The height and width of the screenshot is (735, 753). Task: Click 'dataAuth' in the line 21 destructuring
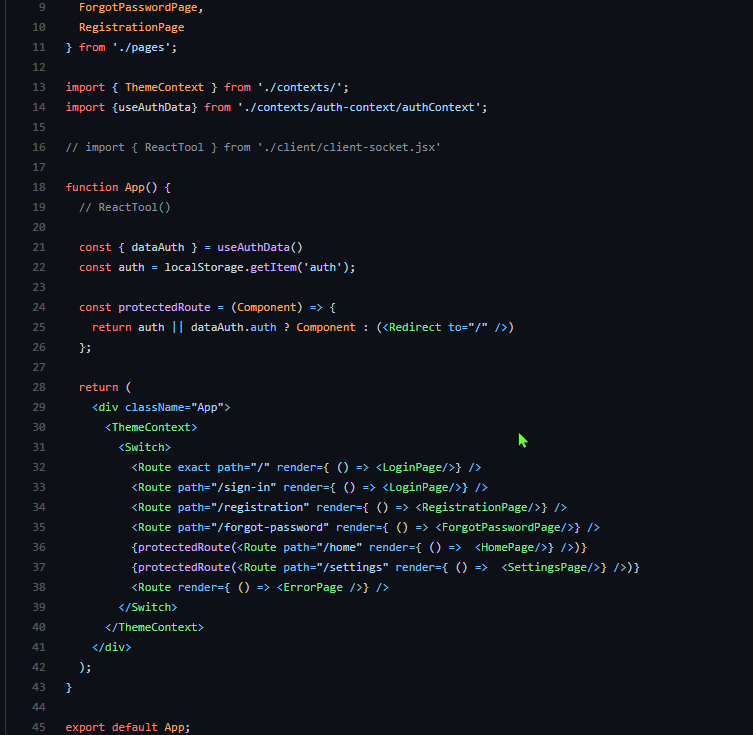(x=158, y=247)
